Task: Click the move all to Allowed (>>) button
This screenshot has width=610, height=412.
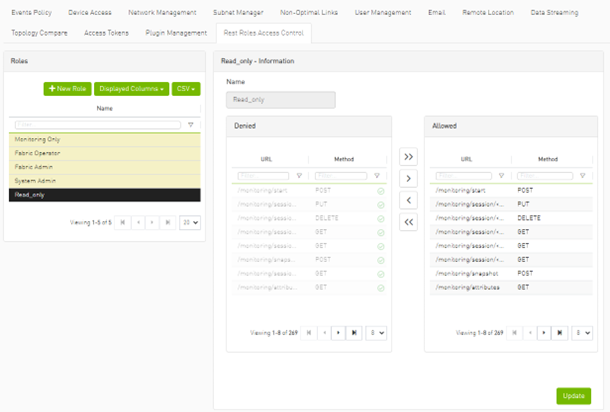Action: [x=408, y=157]
